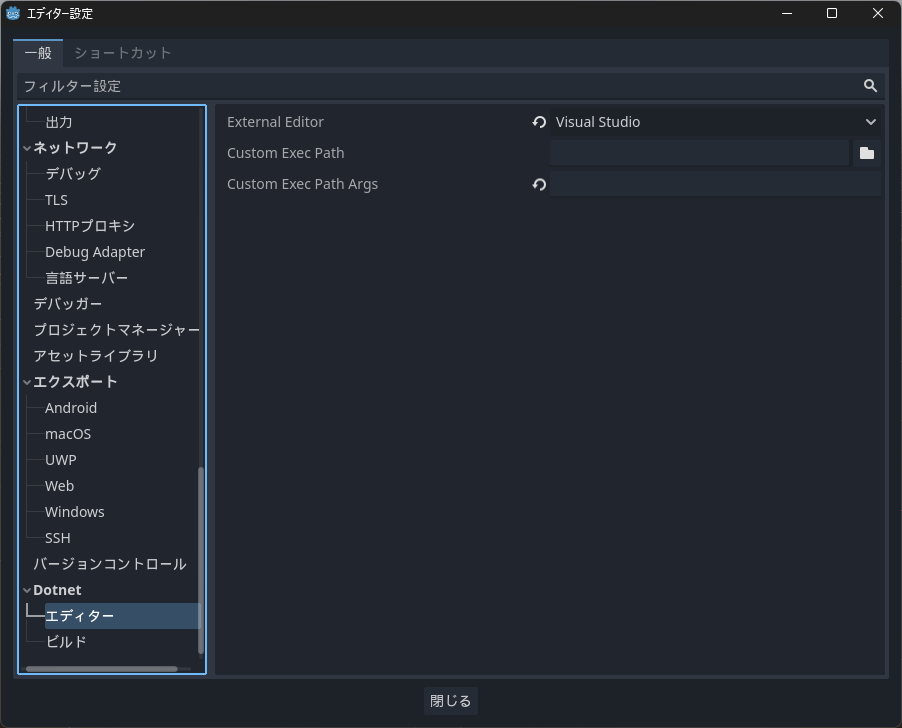Select Debug Adapter in the tree
The image size is (902, 728).
coord(95,252)
